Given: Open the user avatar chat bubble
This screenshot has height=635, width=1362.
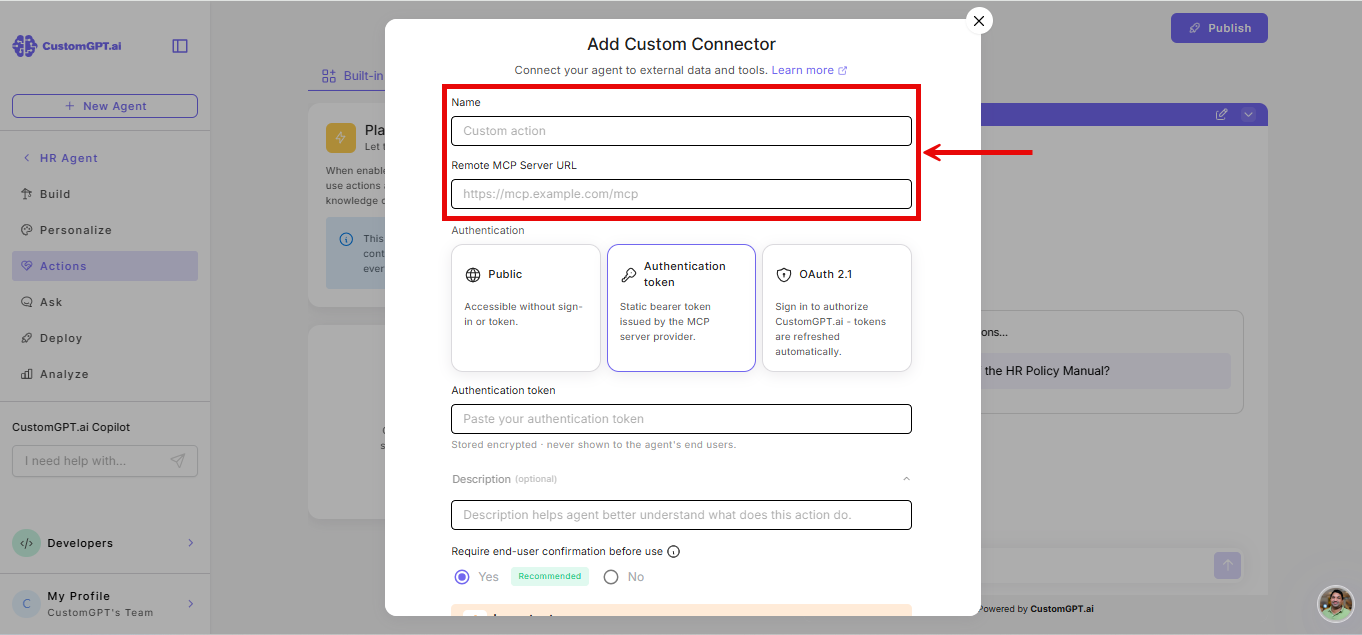Looking at the screenshot, I should [x=1335, y=604].
